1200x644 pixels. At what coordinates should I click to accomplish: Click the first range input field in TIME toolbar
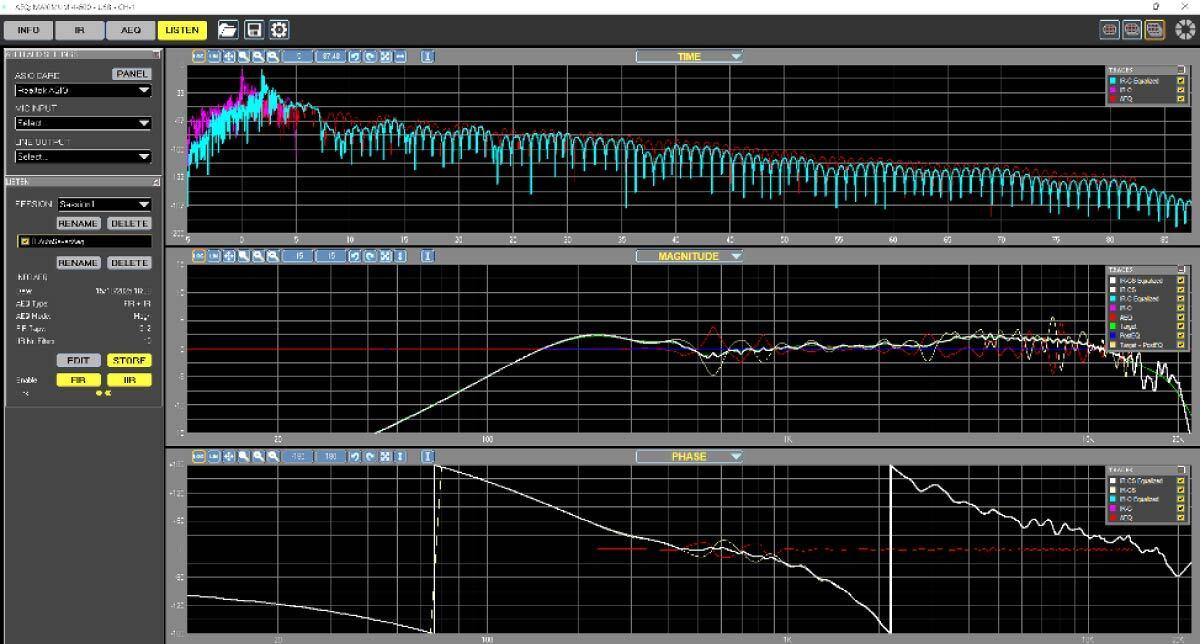pos(298,57)
